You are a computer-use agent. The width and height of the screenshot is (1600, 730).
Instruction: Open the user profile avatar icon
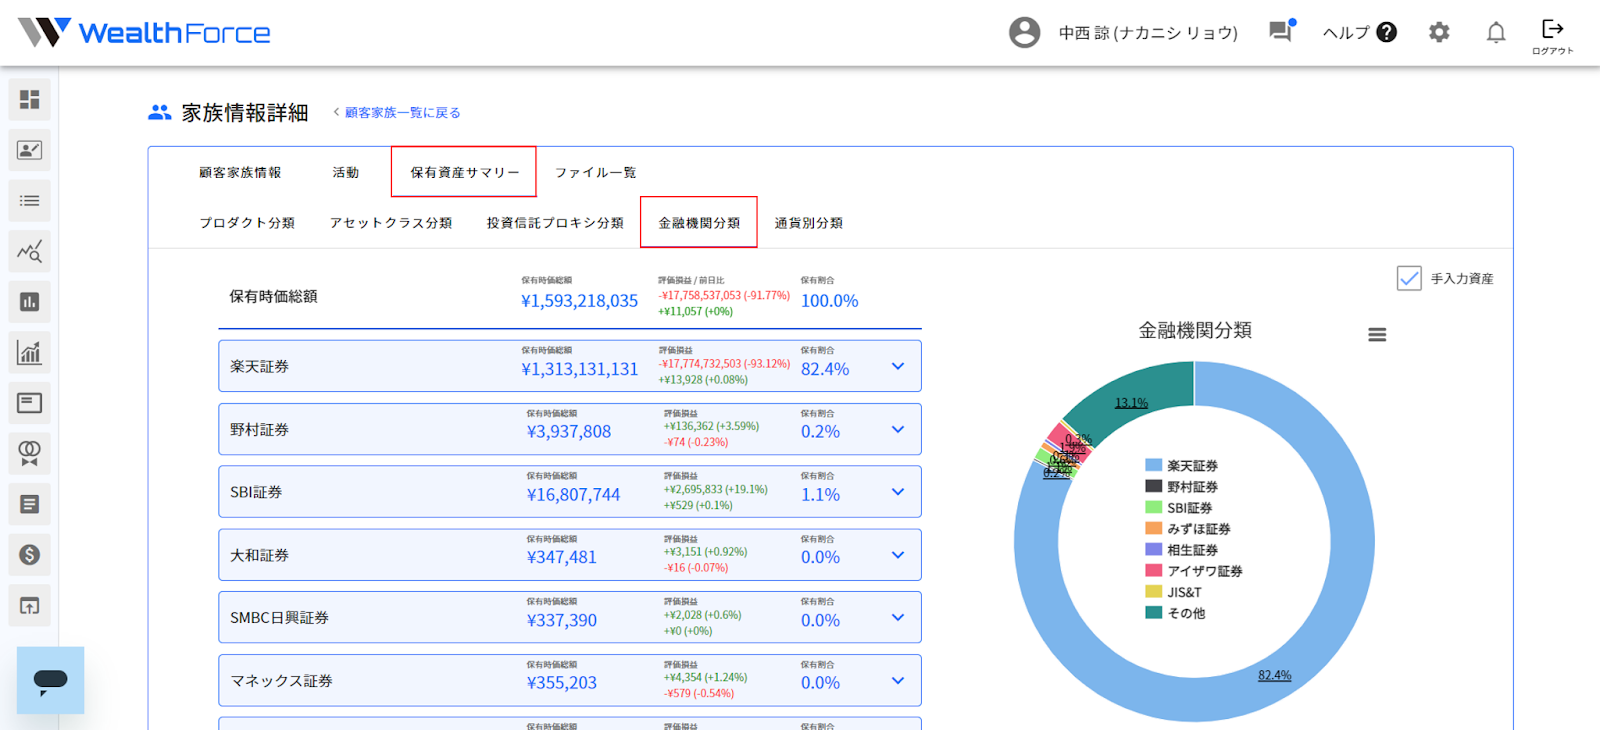[1024, 32]
